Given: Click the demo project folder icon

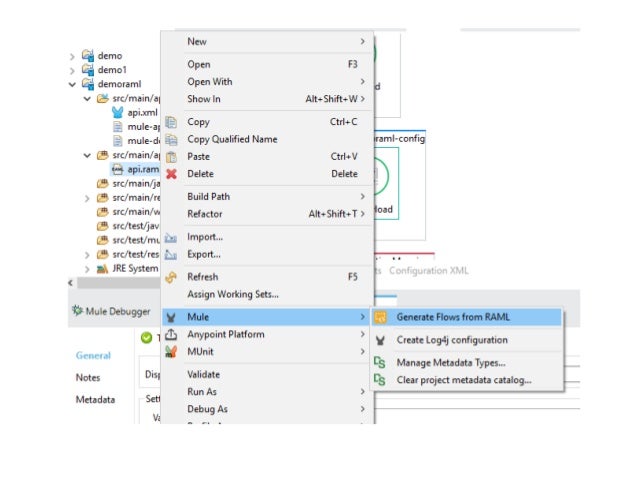Looking at the screenshot, I should pos(88,55).
